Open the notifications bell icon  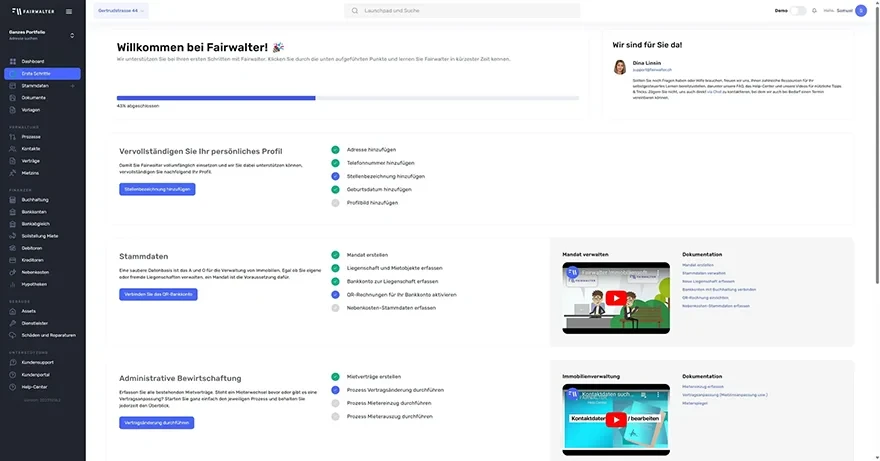tap(814, 11)
